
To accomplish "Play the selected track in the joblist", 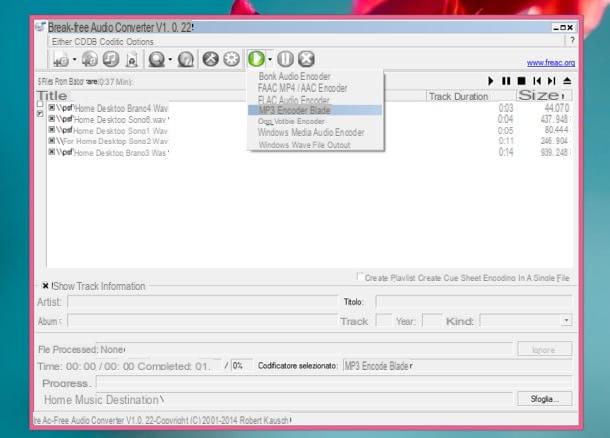I will [x=491, y=81].
